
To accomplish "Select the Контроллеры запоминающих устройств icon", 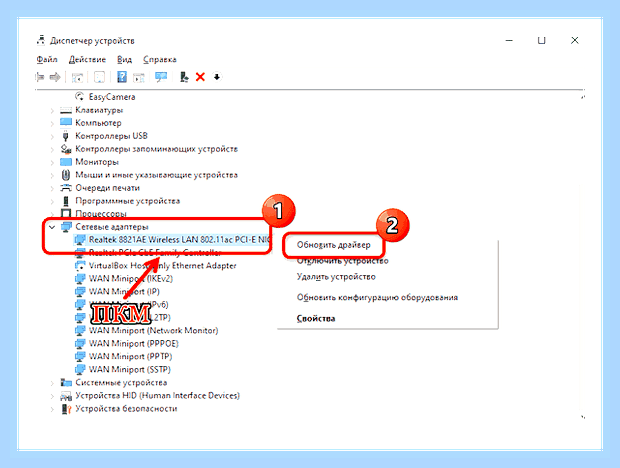I will coord(66,149).
